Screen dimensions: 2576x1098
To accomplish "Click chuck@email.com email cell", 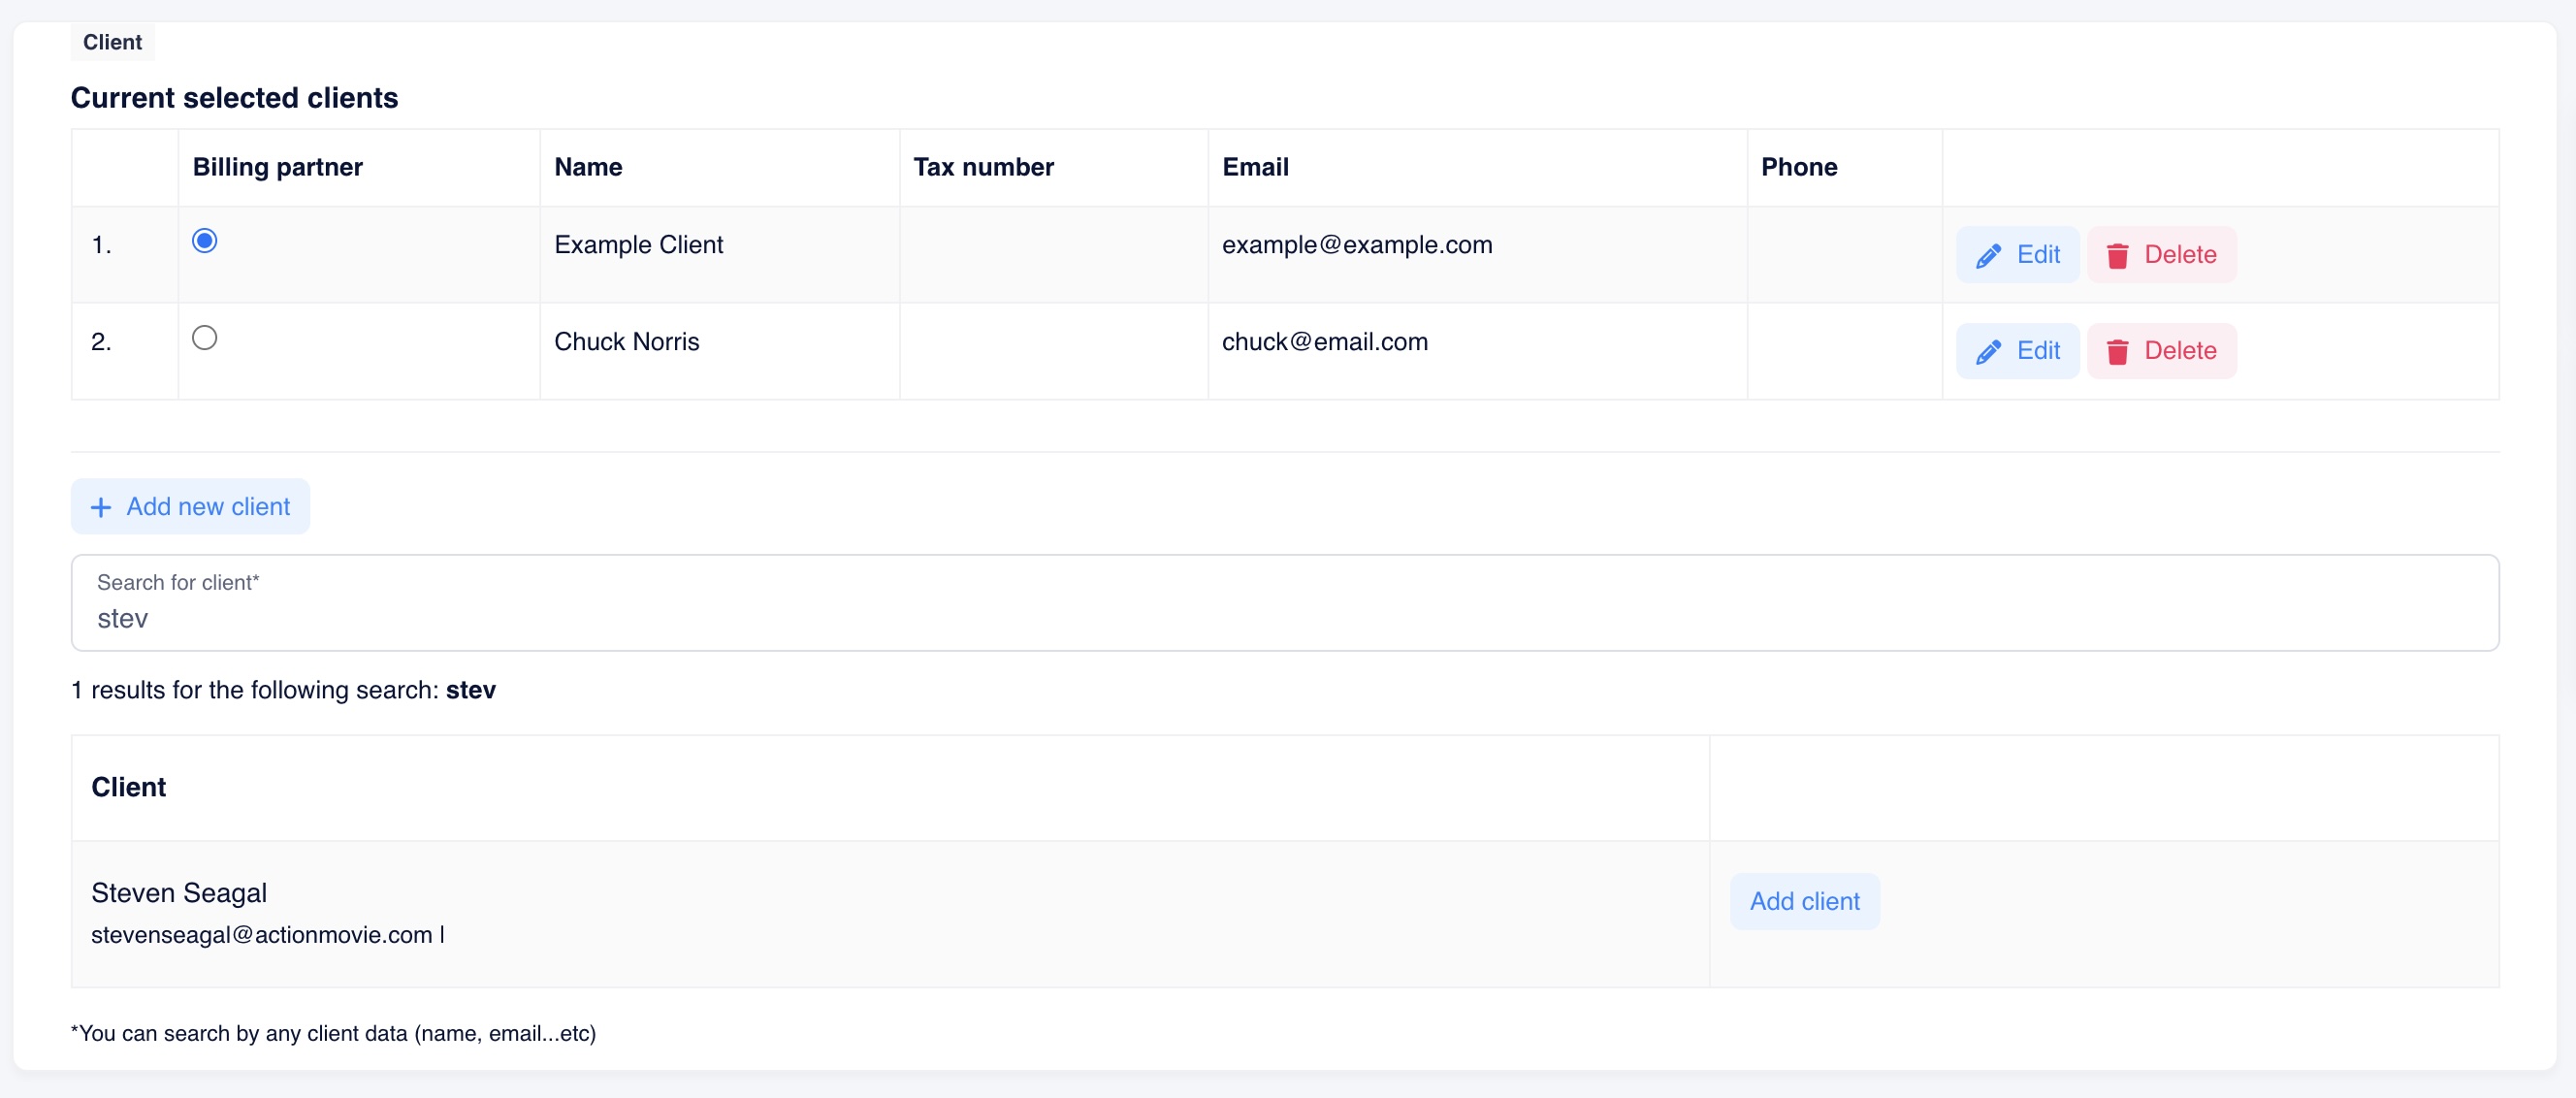I will coord(1324,342).
